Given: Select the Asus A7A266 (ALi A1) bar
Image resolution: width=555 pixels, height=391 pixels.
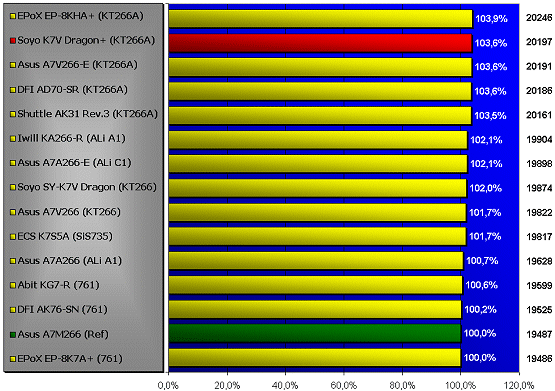Looking at the screenshot, I should coord(316,261).
